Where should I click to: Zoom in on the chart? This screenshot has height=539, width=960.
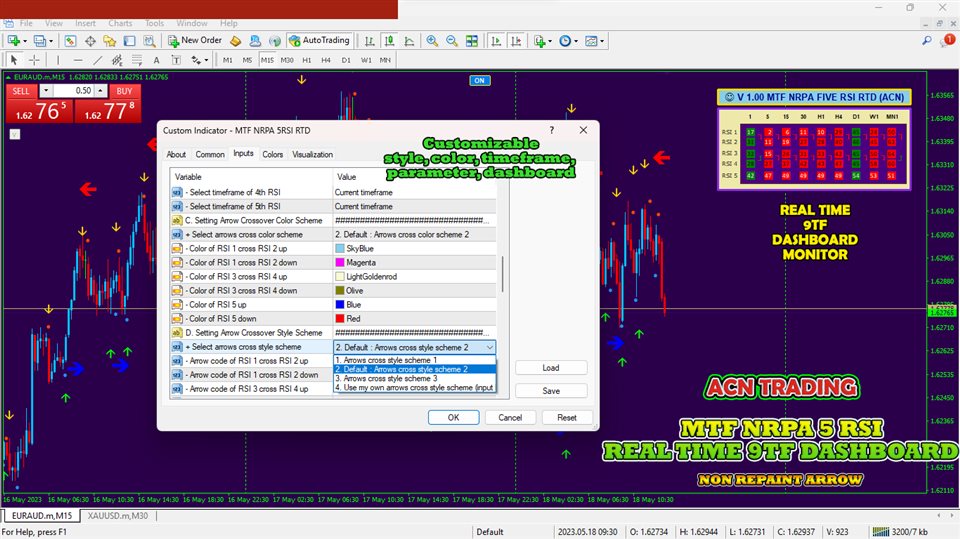click(x=432, y=41)
